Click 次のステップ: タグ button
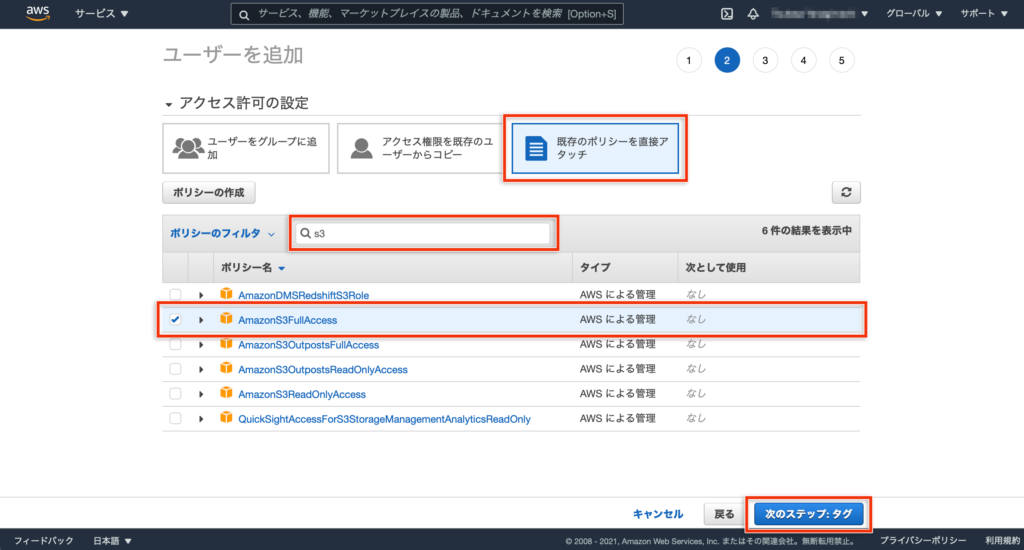Image resolution: width=1024 pixels, height=550 pixels. click(808, 514)
